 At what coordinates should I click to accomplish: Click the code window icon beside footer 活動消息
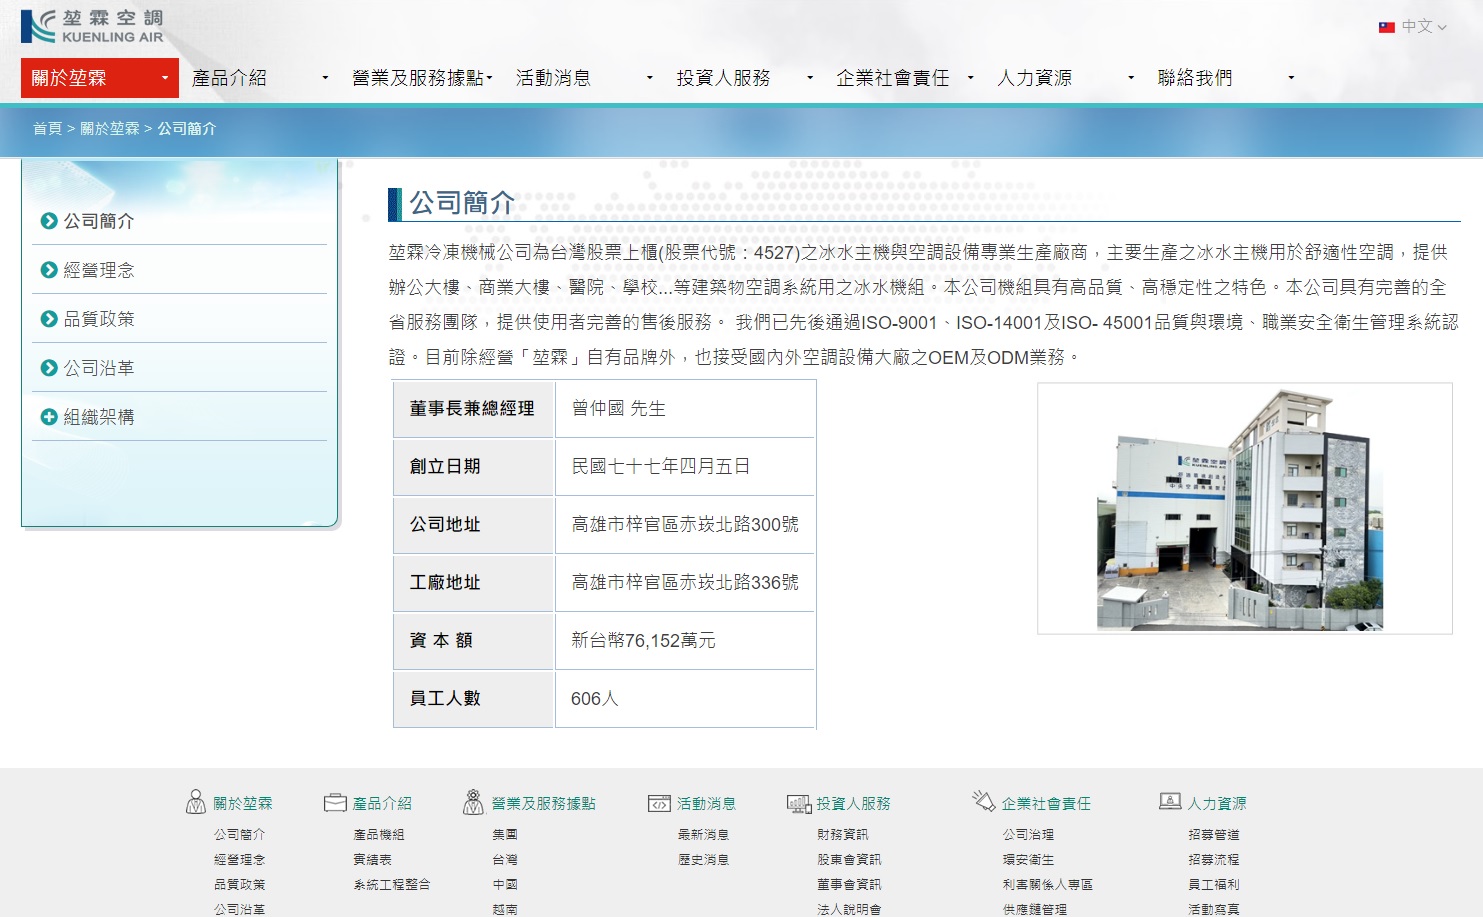[x=659, y=803]
